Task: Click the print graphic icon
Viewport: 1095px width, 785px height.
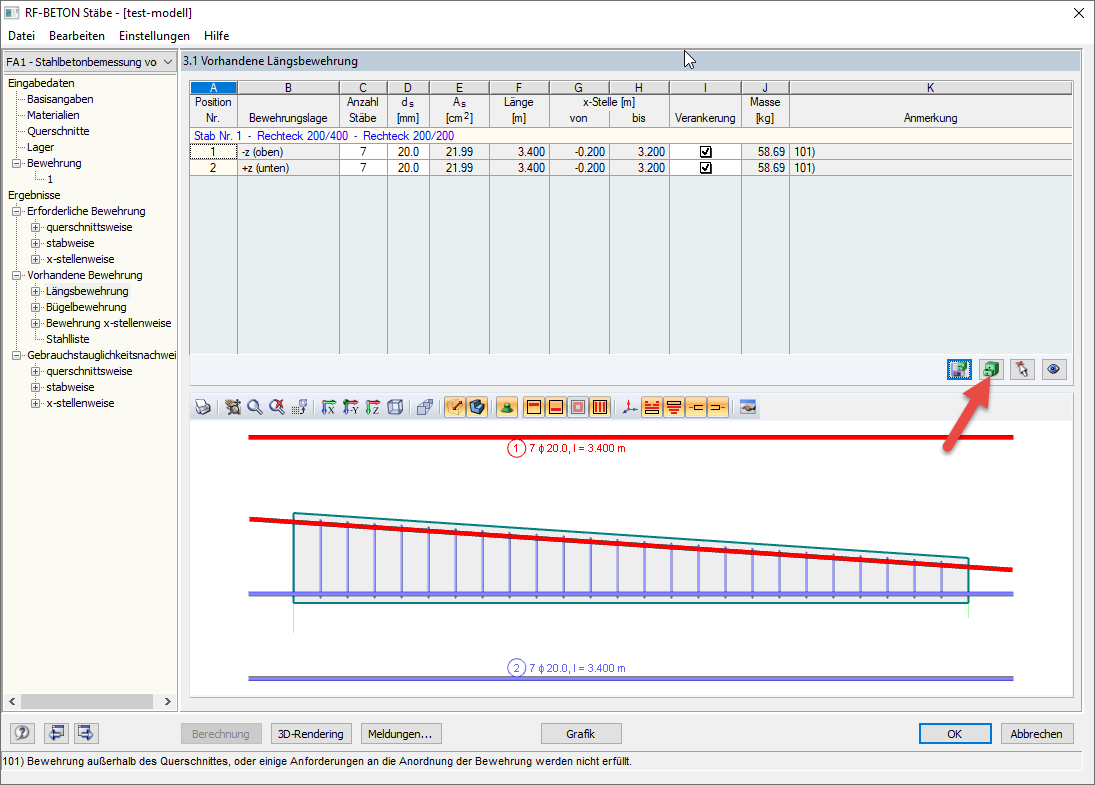Action: [x=203, y=407]
